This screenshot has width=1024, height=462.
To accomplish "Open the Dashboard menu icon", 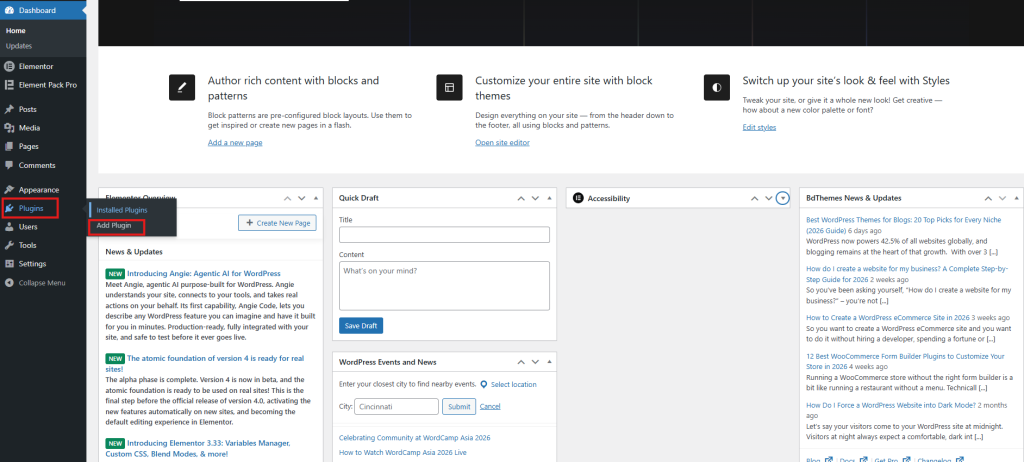I will coord(9,10).
